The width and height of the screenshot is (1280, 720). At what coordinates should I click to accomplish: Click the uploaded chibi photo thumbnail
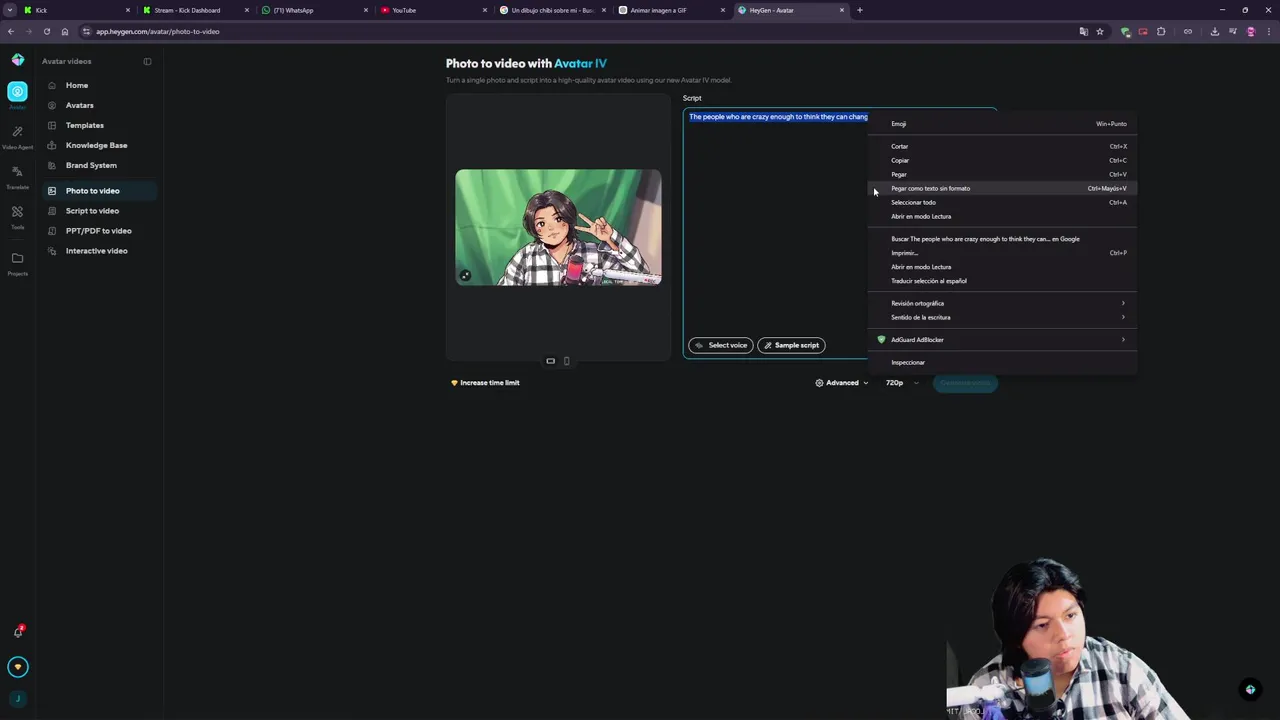click(558, 227)
